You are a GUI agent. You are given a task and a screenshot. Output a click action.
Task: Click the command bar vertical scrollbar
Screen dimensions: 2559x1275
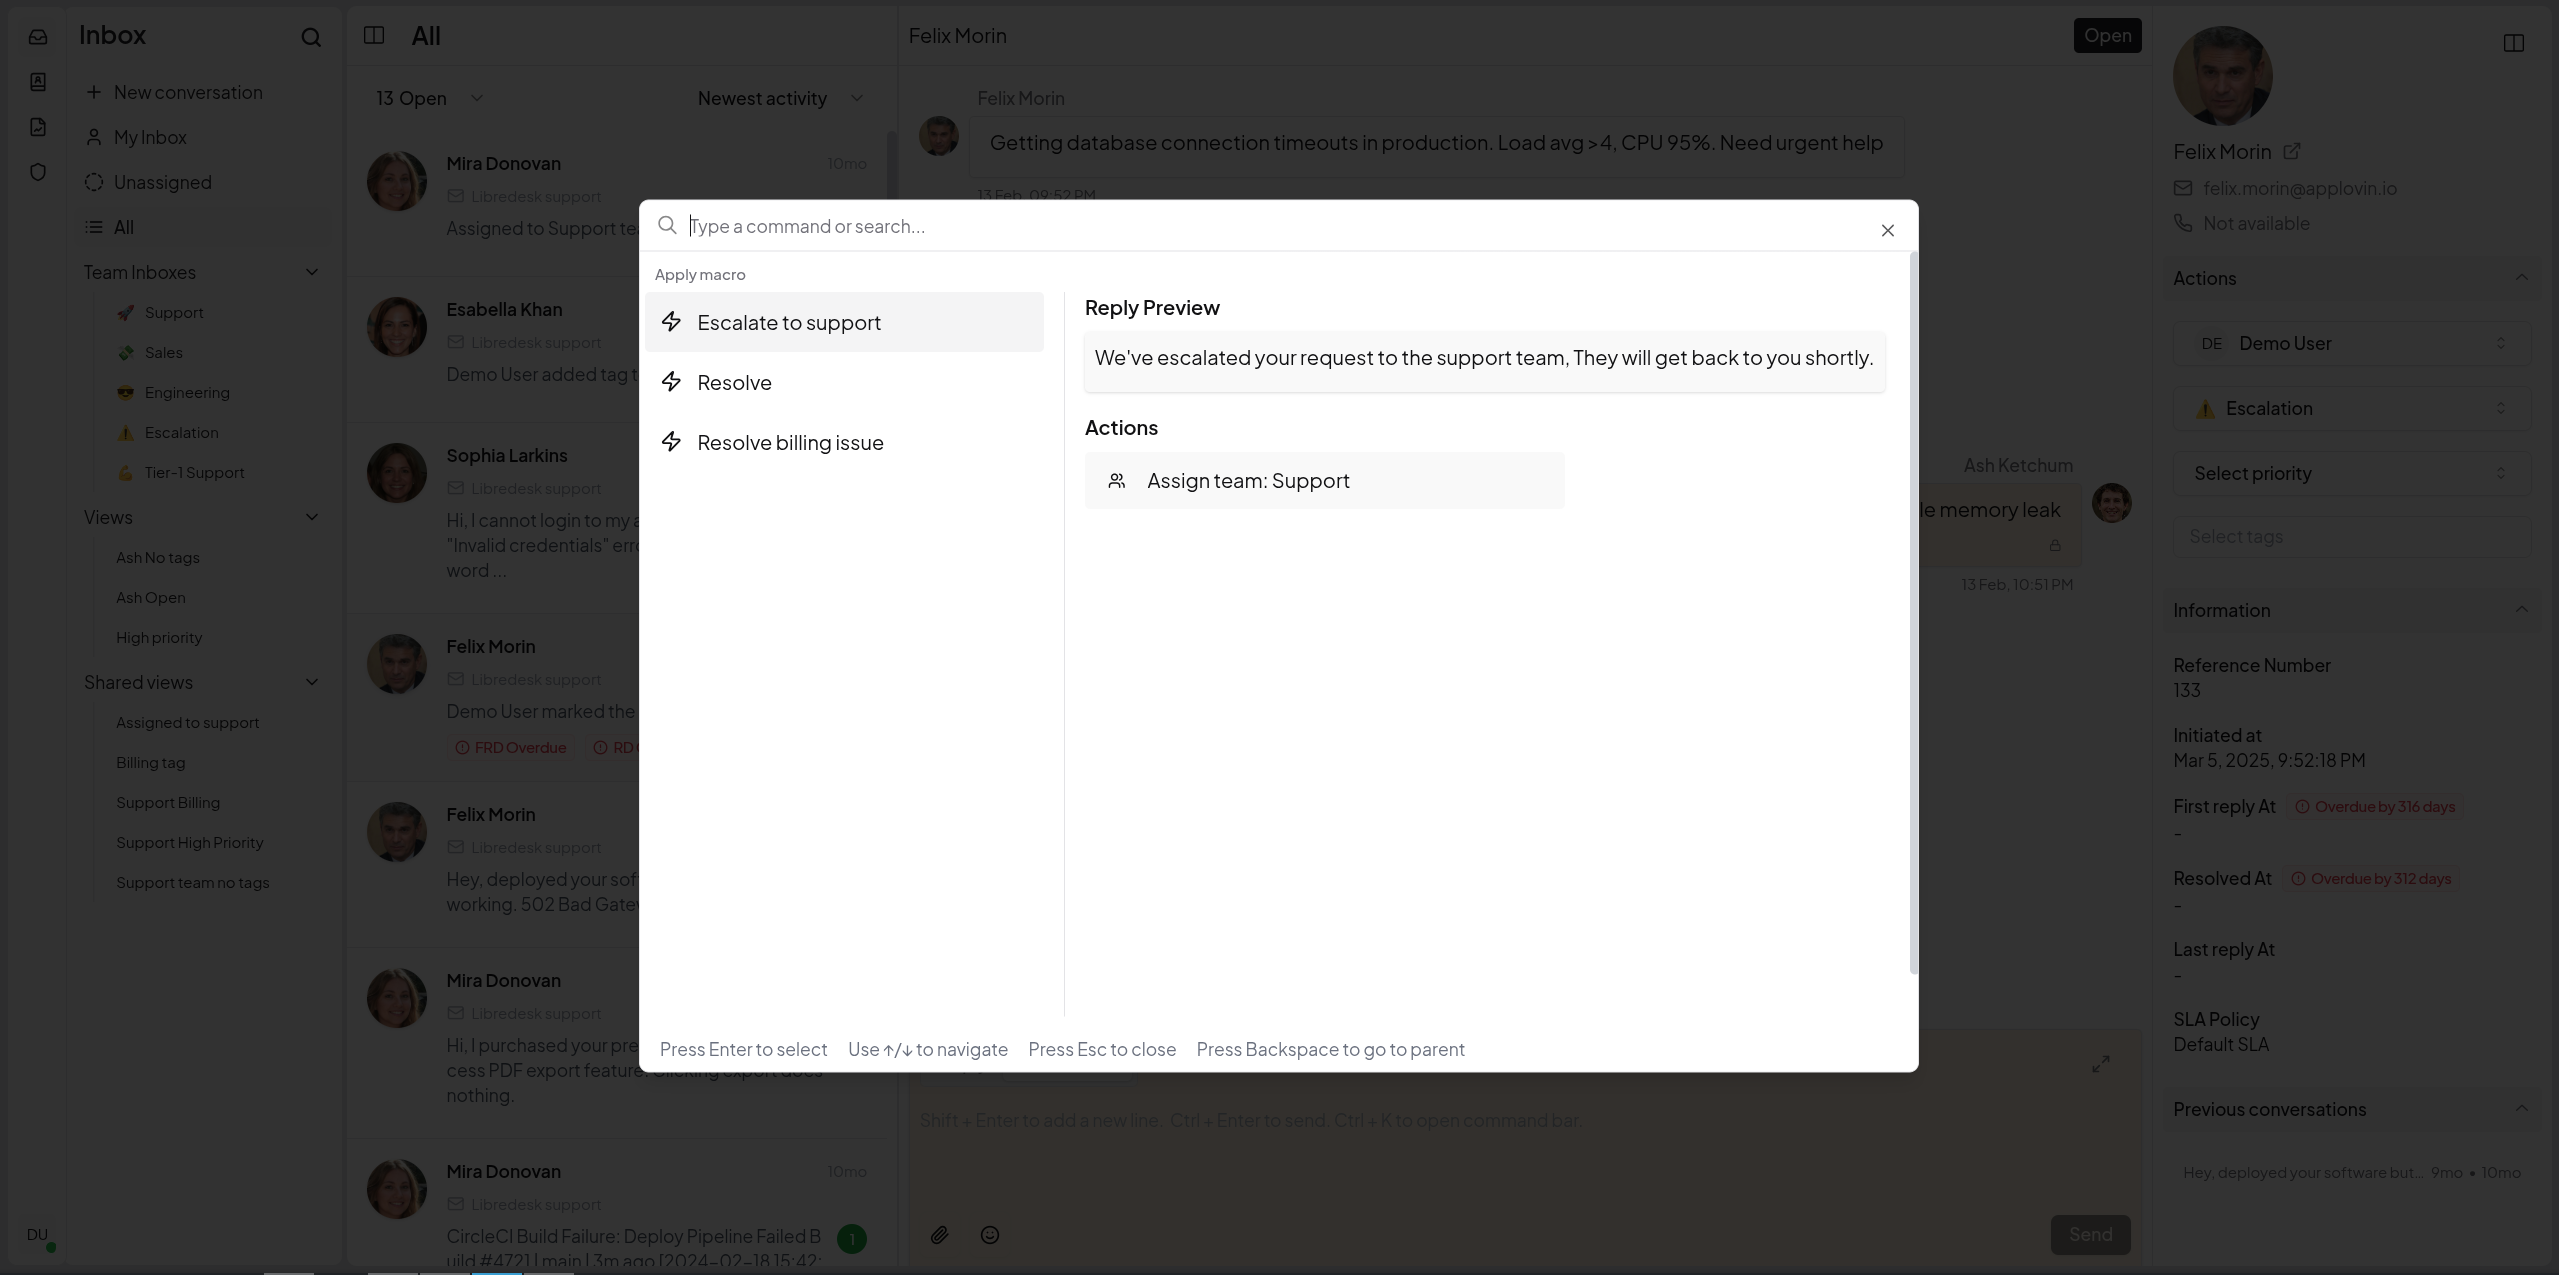point(1913,612)
